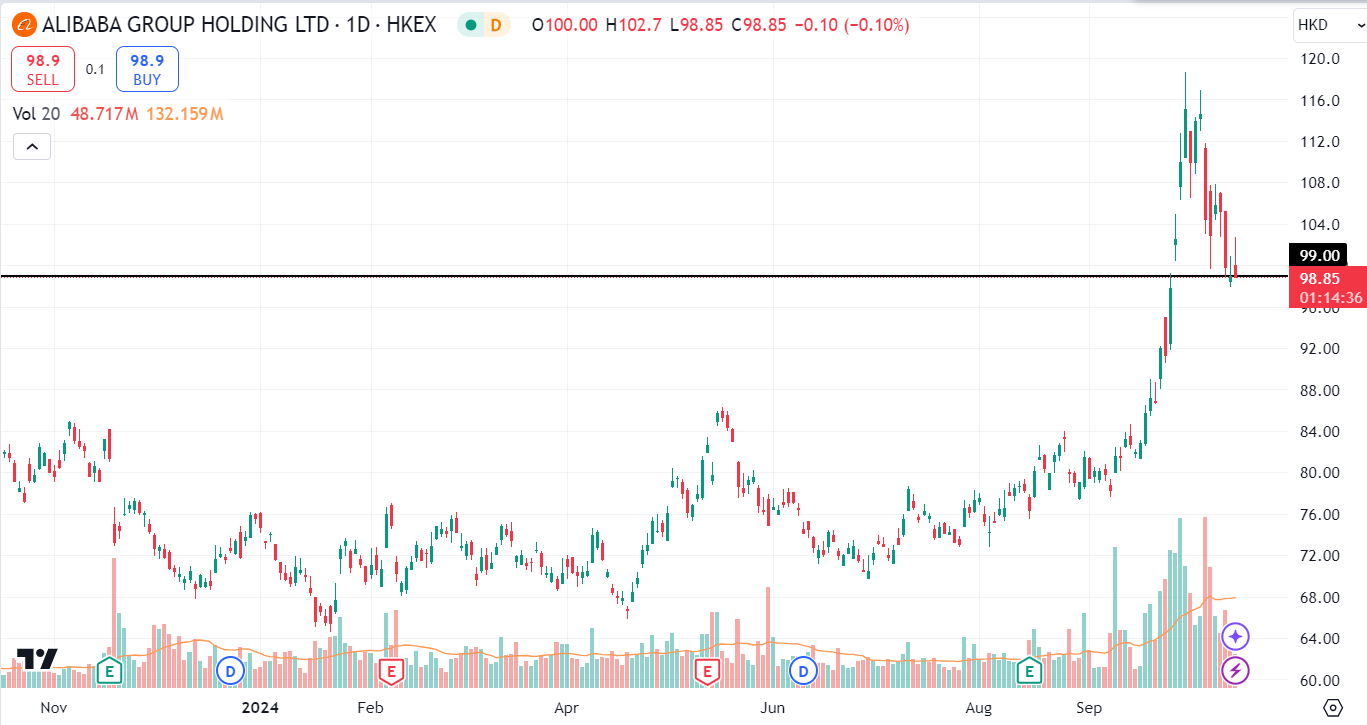This screenshot has height=725, width=1367.
Task: Click the L98.85 low price value
Action: 697,25
